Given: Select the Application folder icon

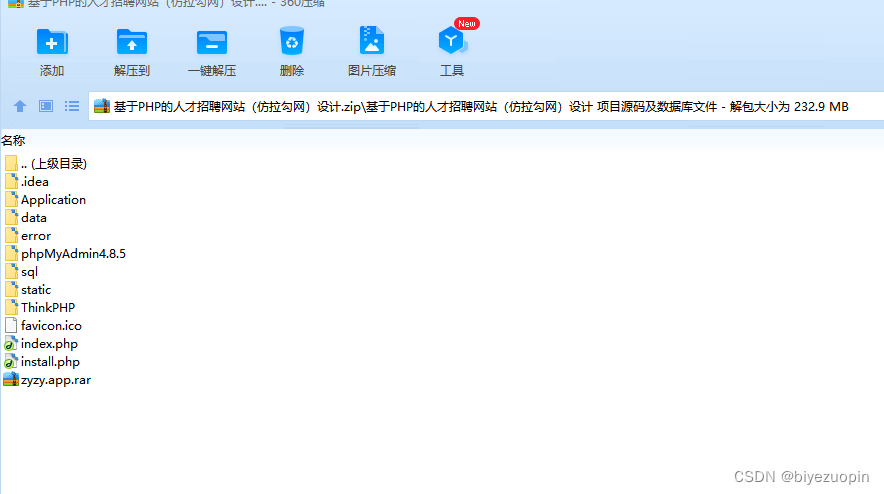Looking at the screenshot, I should (11, 199).
